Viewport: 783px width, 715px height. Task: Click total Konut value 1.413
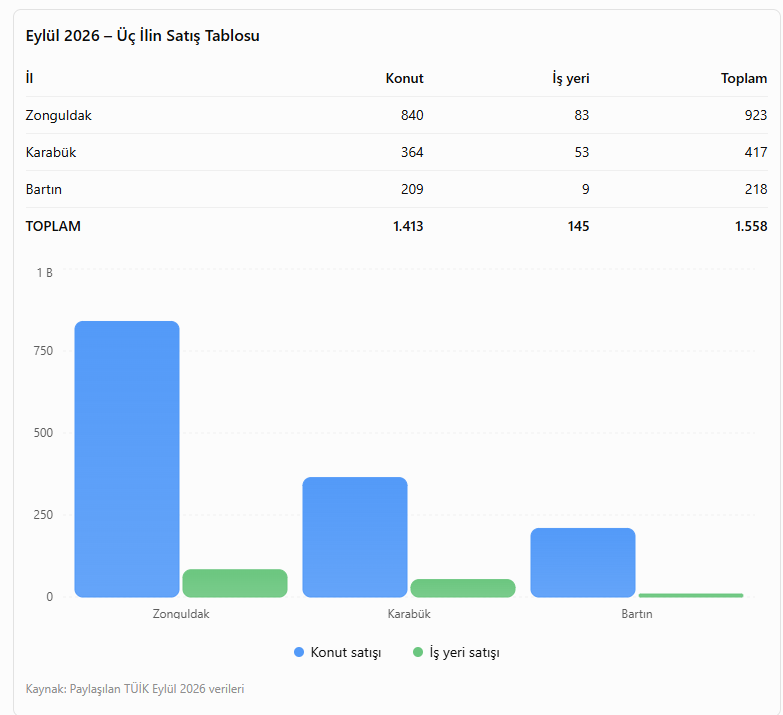point(408,226)
